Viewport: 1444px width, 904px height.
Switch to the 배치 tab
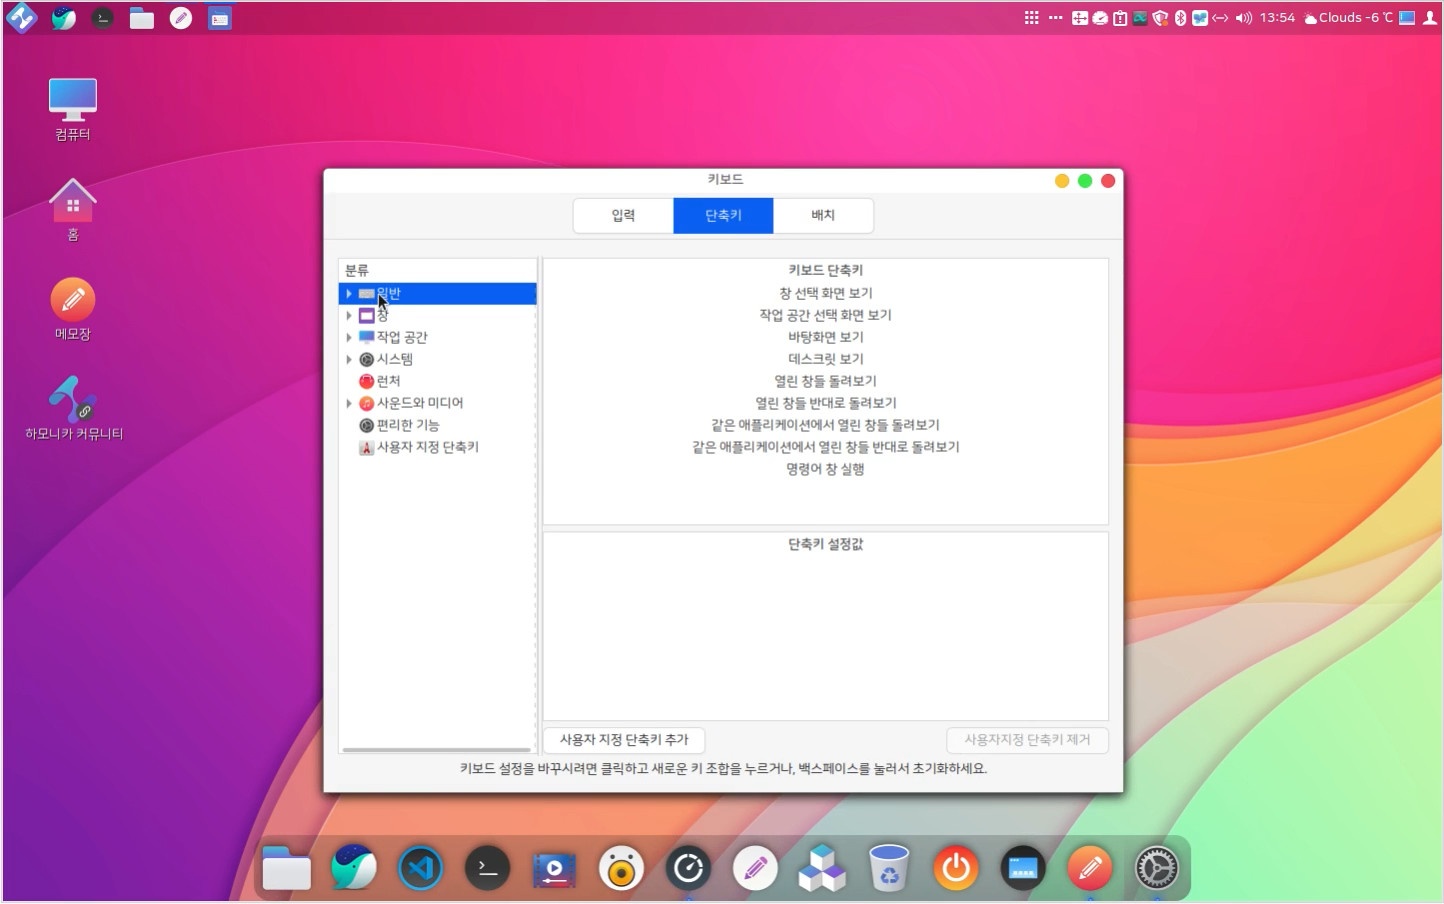[x=823, y=215]
